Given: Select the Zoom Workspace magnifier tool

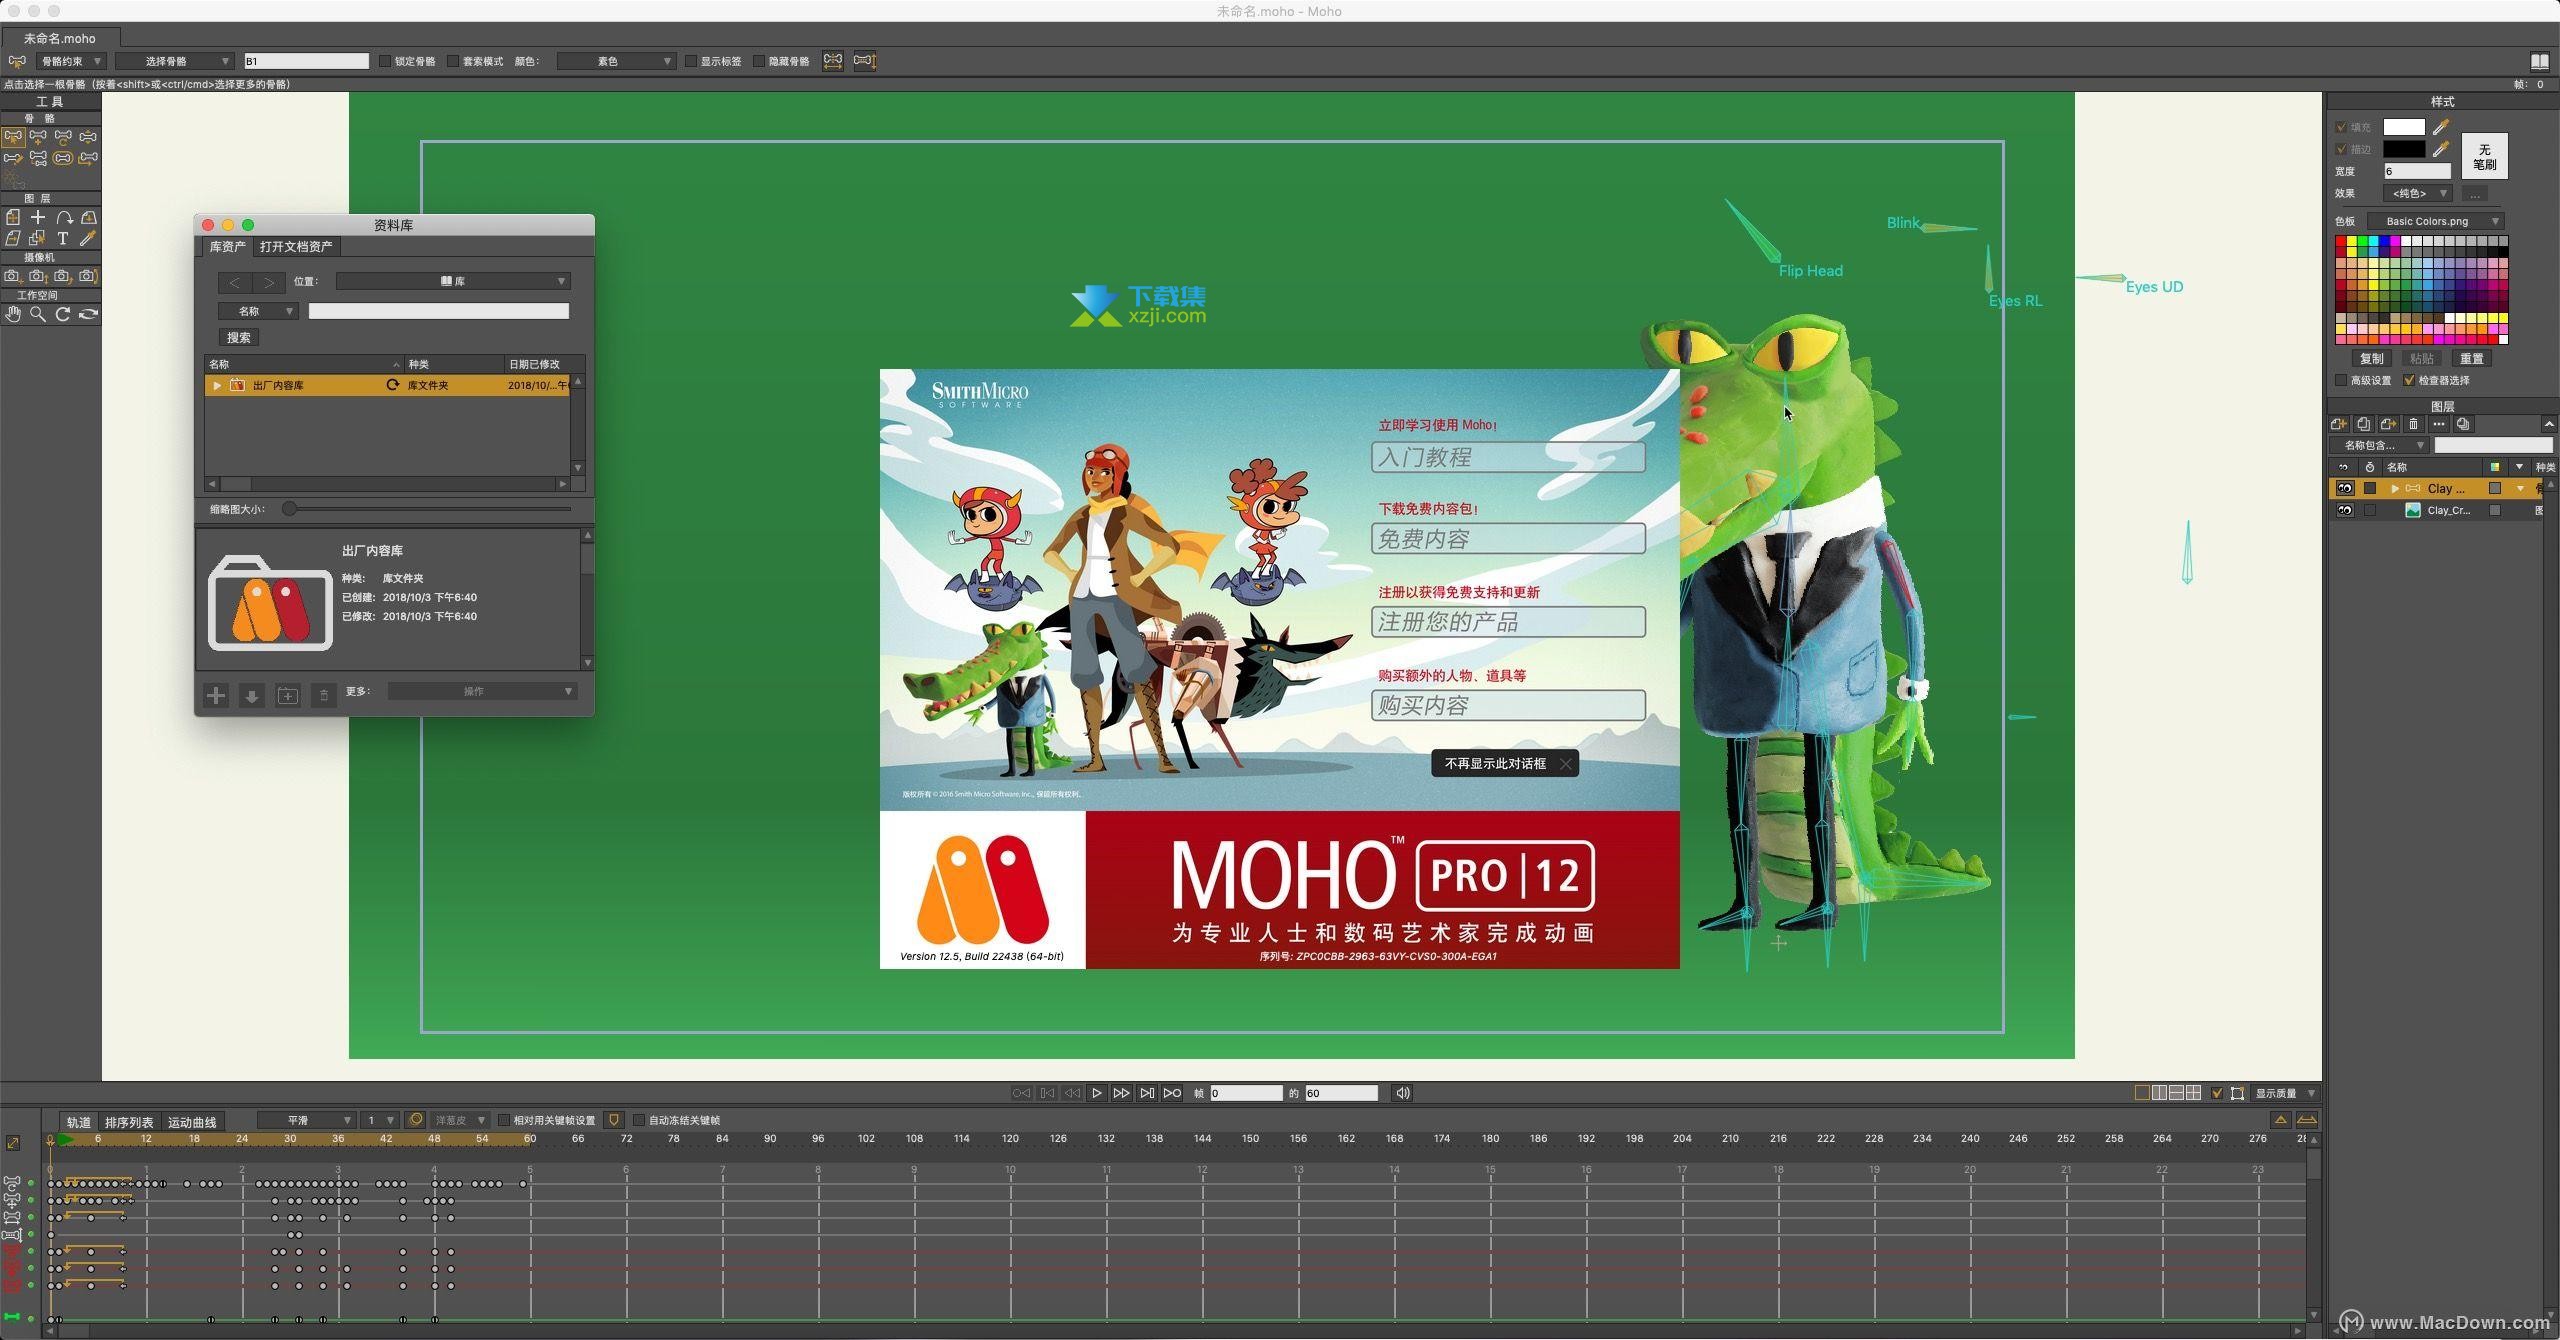Looking at the screenshot, I should (38, 314).
